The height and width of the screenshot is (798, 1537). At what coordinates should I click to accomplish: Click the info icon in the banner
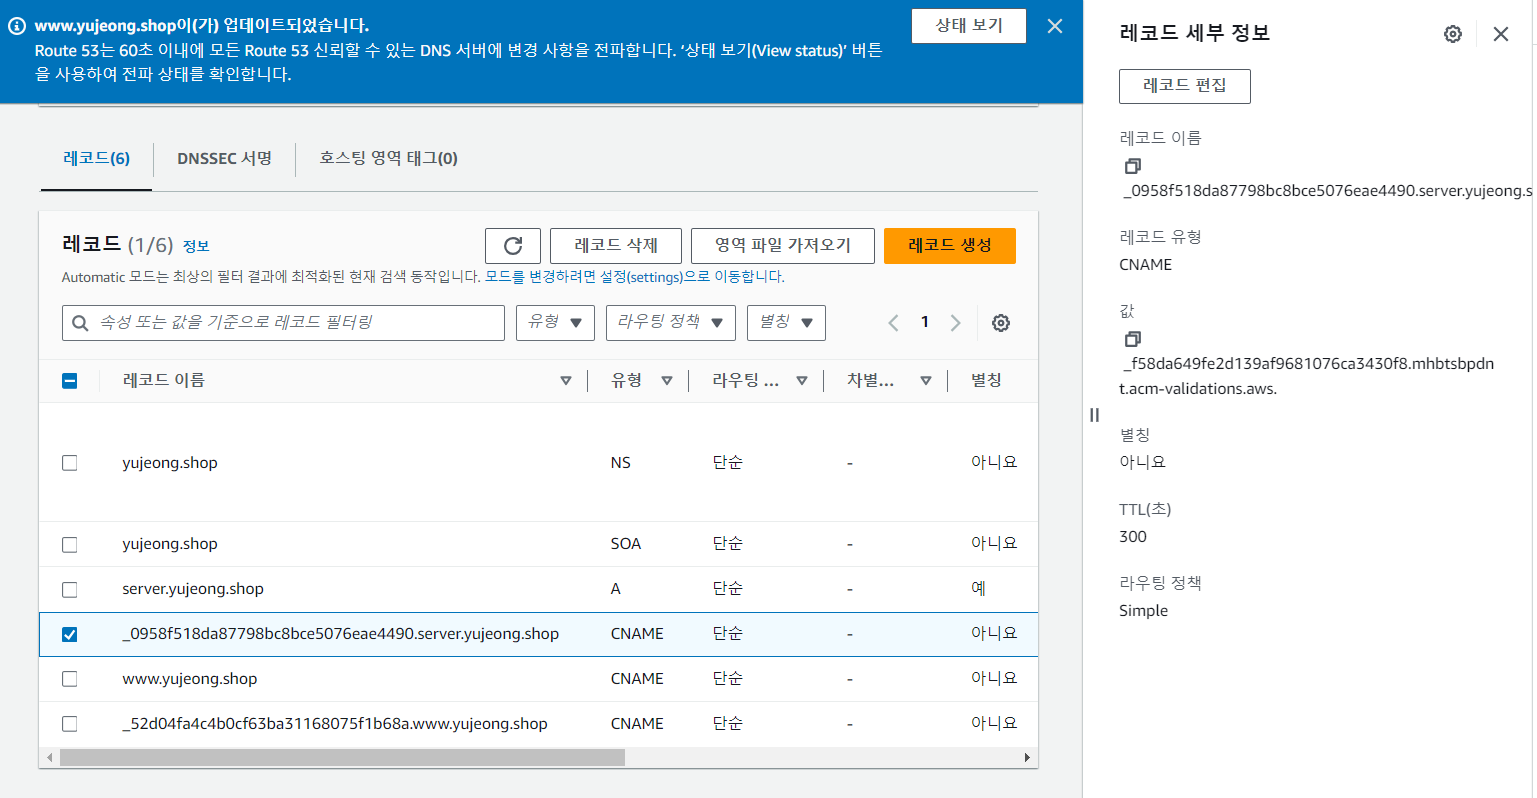point(17,26)
